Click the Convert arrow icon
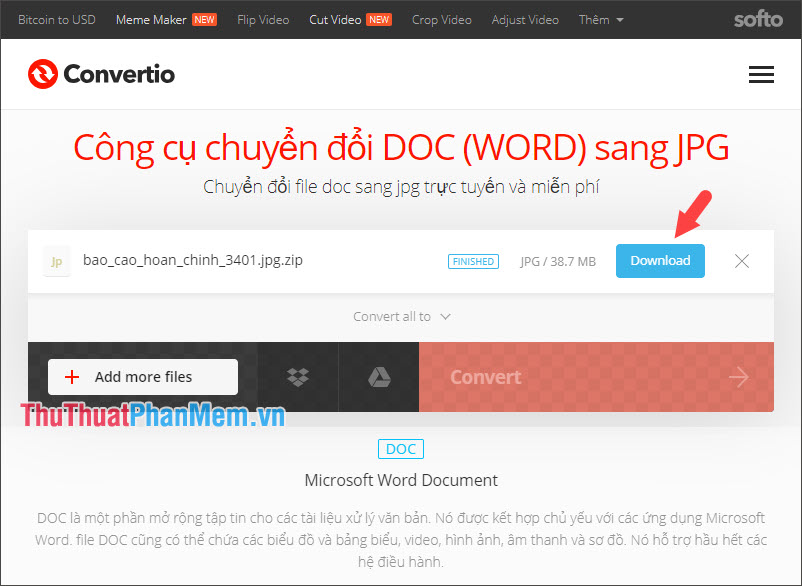Viewport: 802px width, 586px height. (x=738, y=377)
